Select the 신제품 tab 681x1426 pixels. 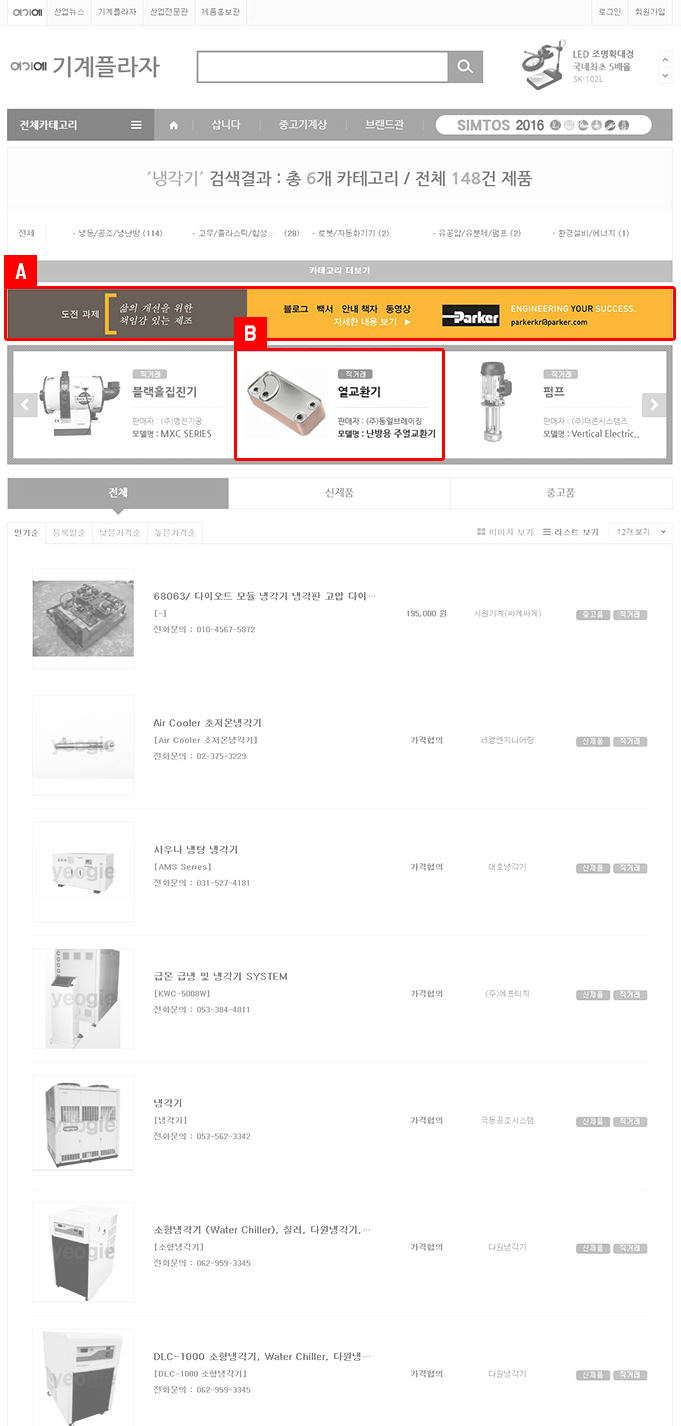[340, 493]
